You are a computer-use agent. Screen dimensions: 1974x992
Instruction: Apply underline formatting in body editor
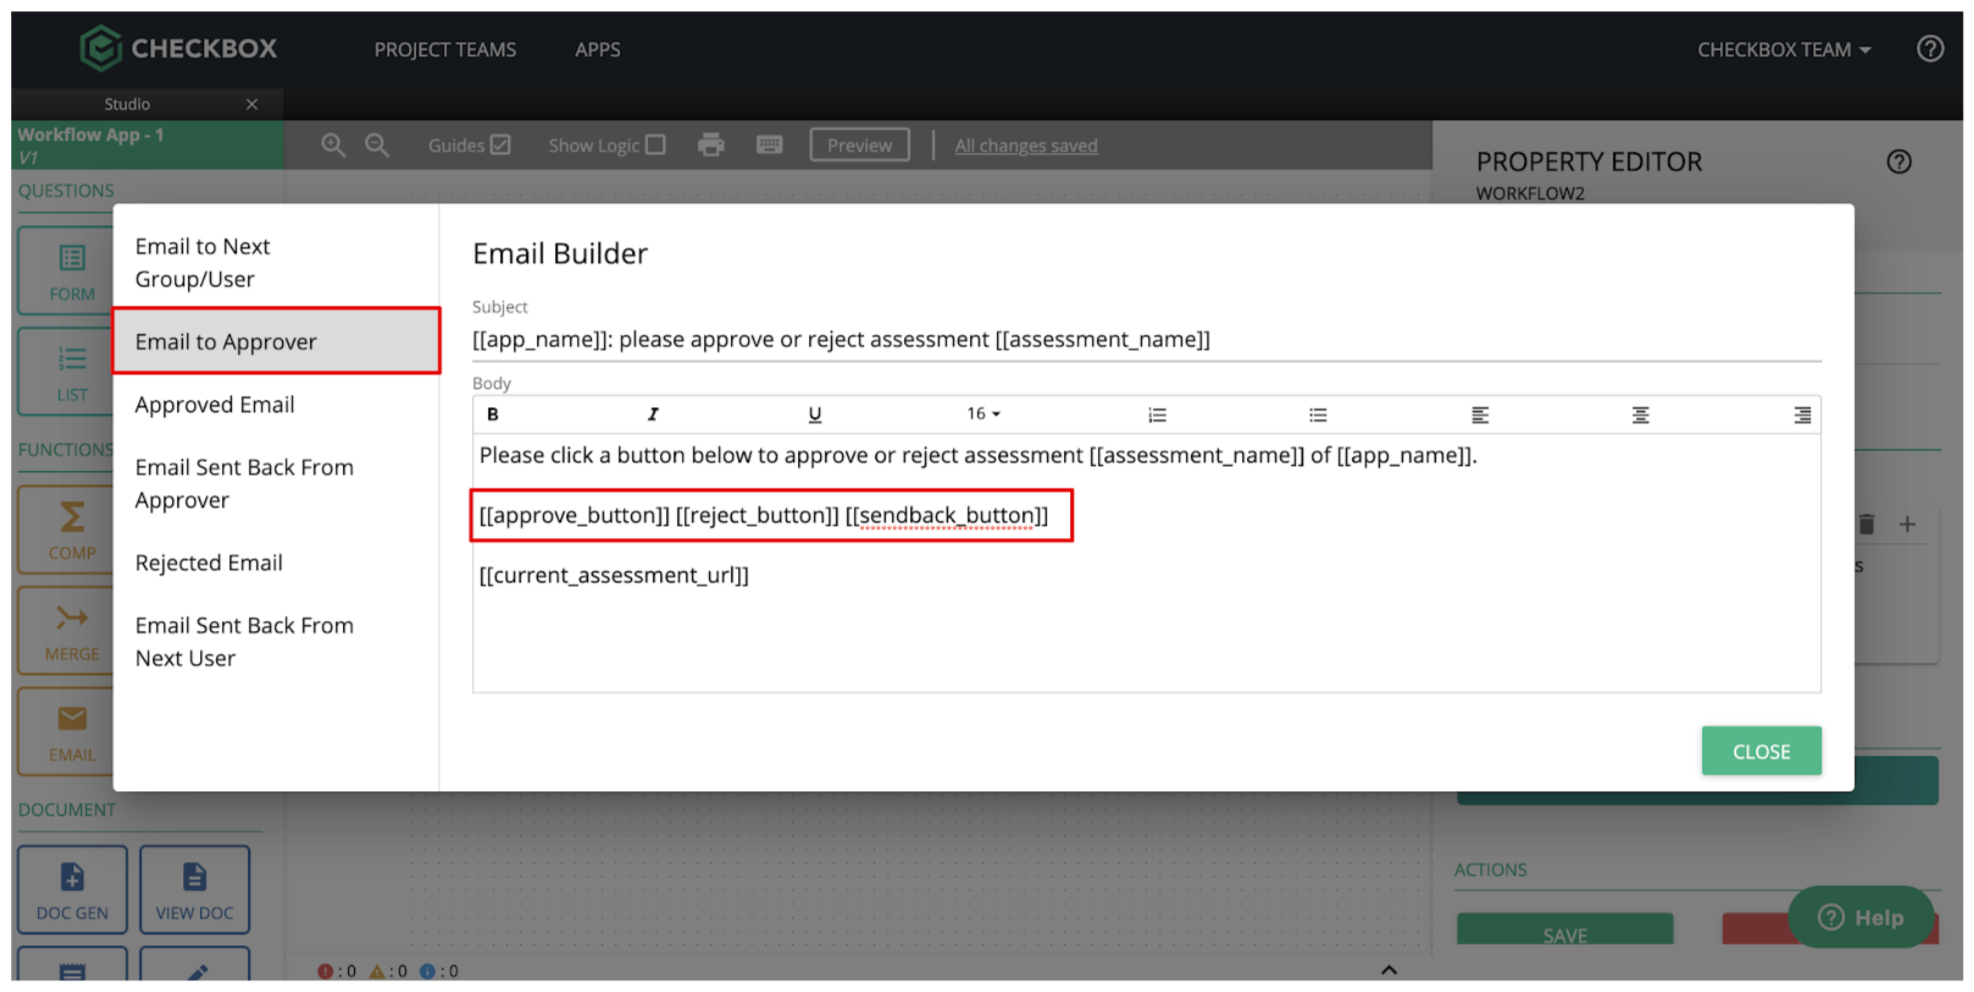(814, 414)
